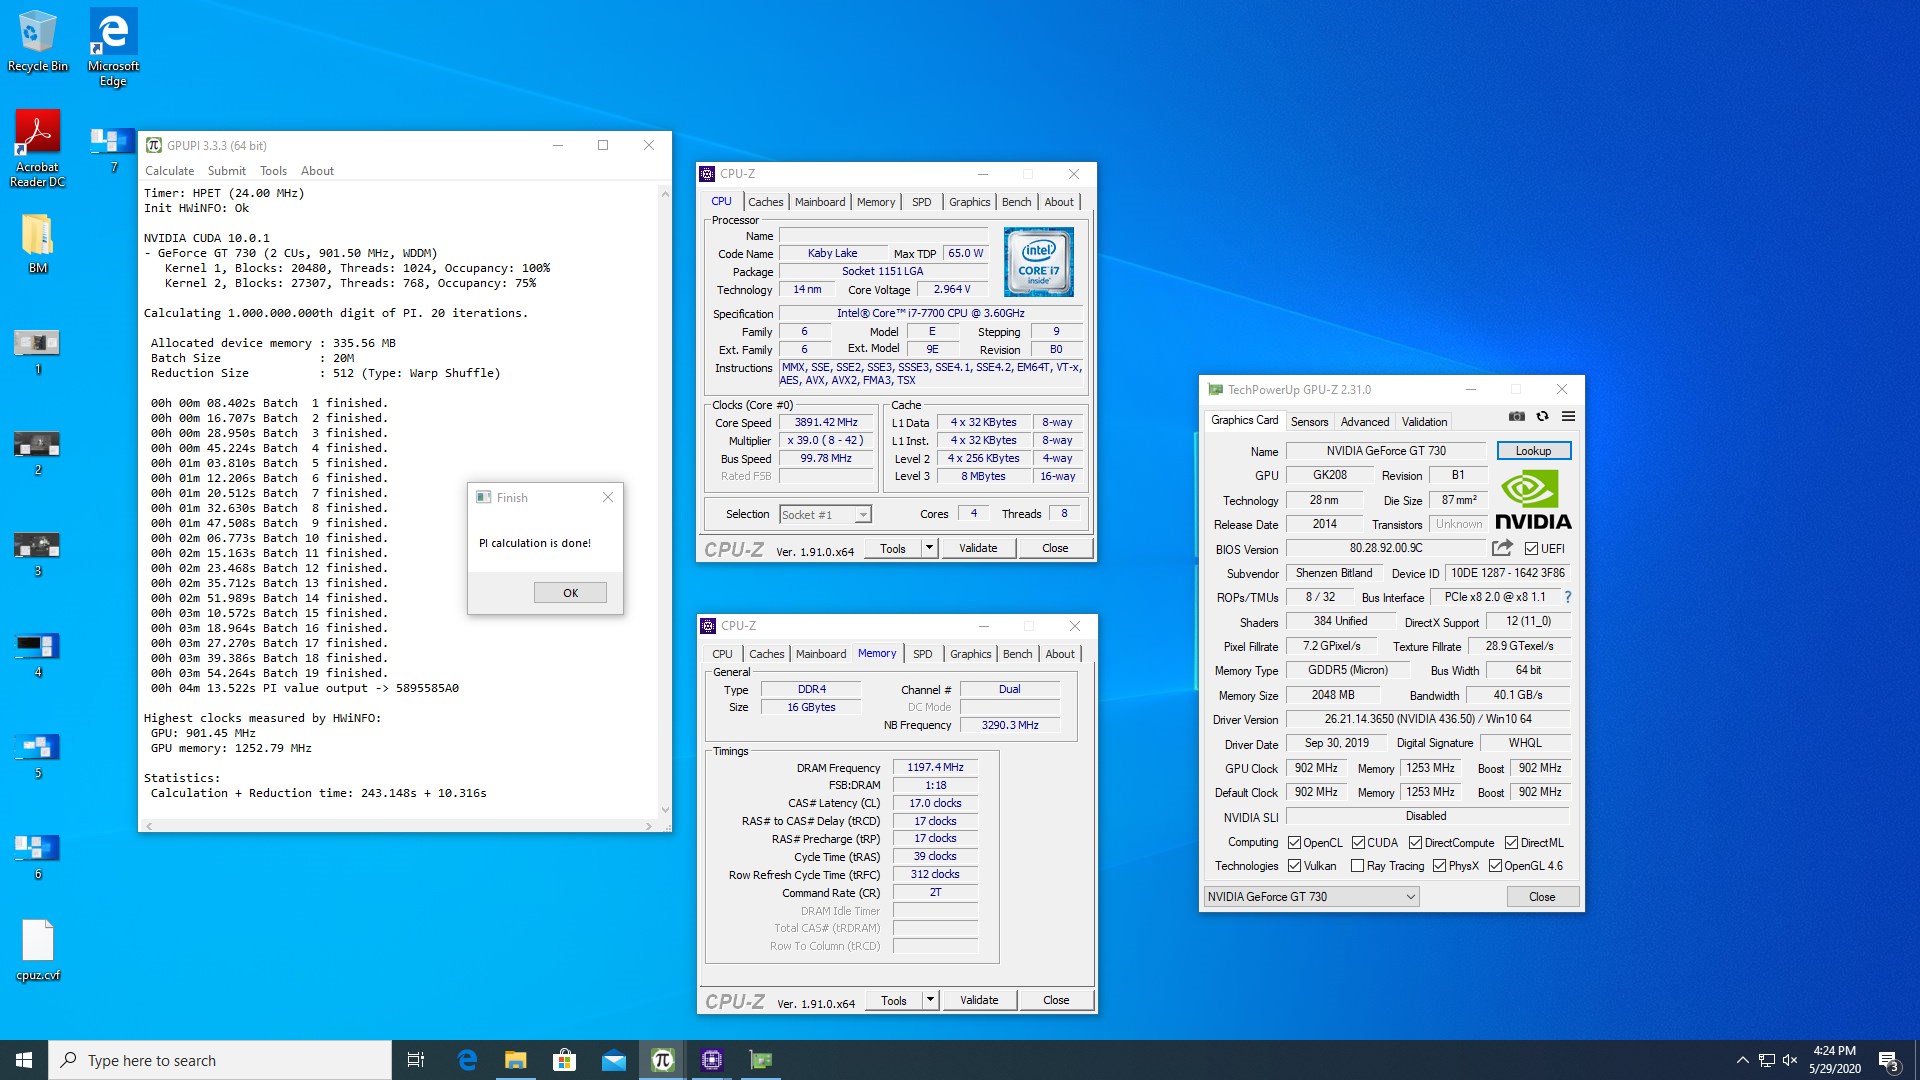Screen dimensions: 1920x1080
Task: Open the GPU-Z hamburger menu
Action: pyautogui.click(x=1568, y=417)
